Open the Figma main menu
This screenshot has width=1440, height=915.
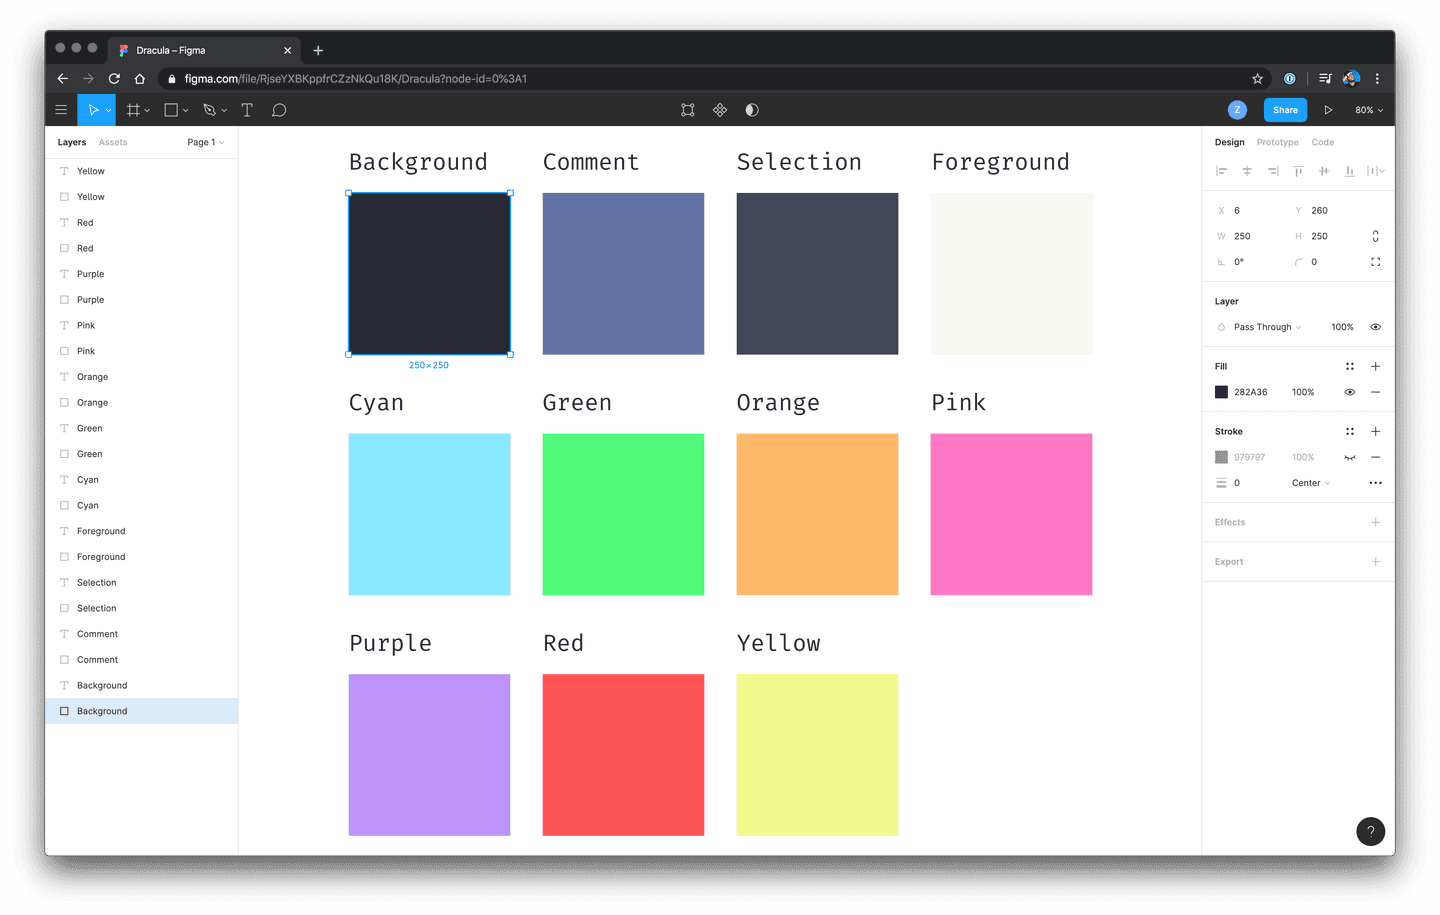61,109
